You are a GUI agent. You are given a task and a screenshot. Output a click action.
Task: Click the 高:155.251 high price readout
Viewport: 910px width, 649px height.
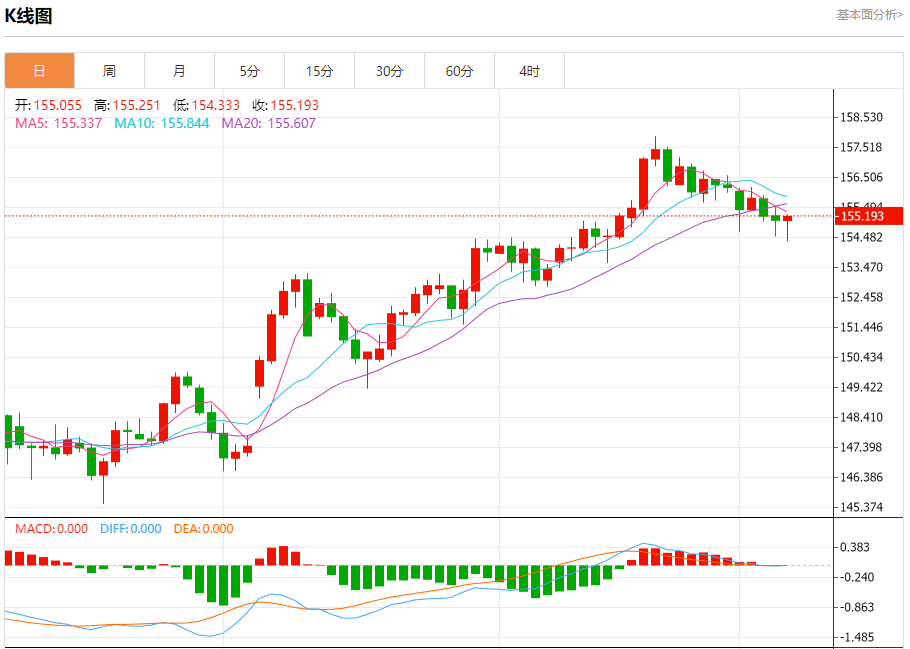pyautogui.click(x=127, y=105)
